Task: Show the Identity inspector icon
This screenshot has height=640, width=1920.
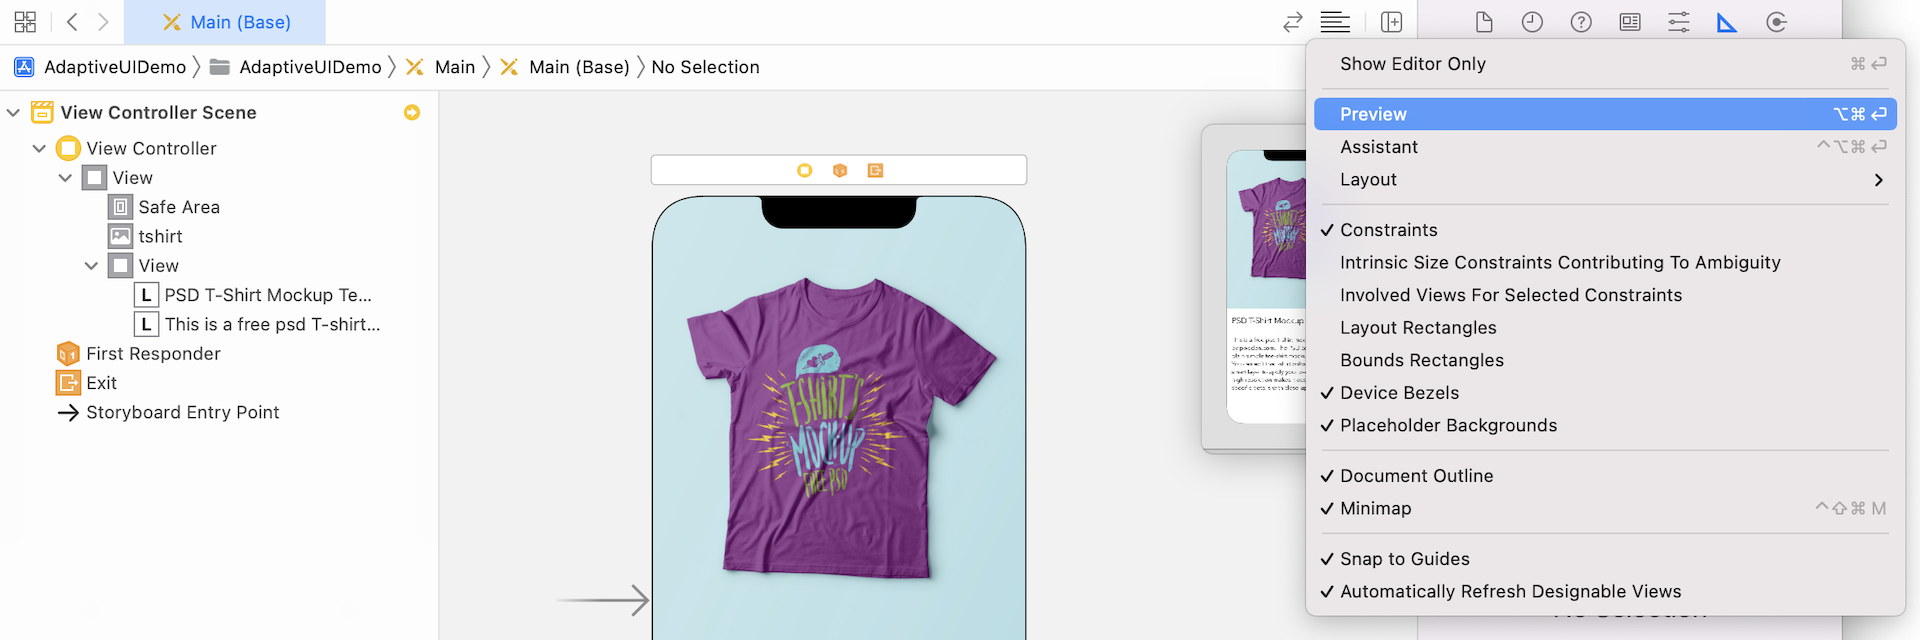Action: pyautogui.click(x=1630, y=22)
